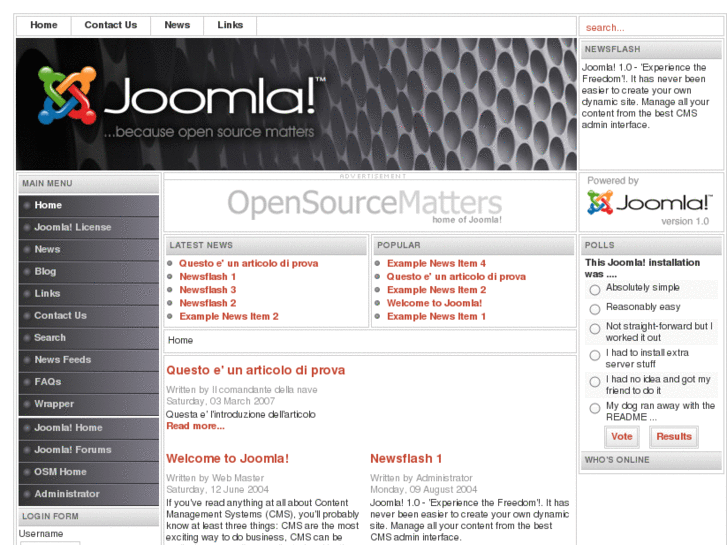Open Administrator sidebar link
The height and width of the screenshot is (545, 727).
click(x=89, y=494)
